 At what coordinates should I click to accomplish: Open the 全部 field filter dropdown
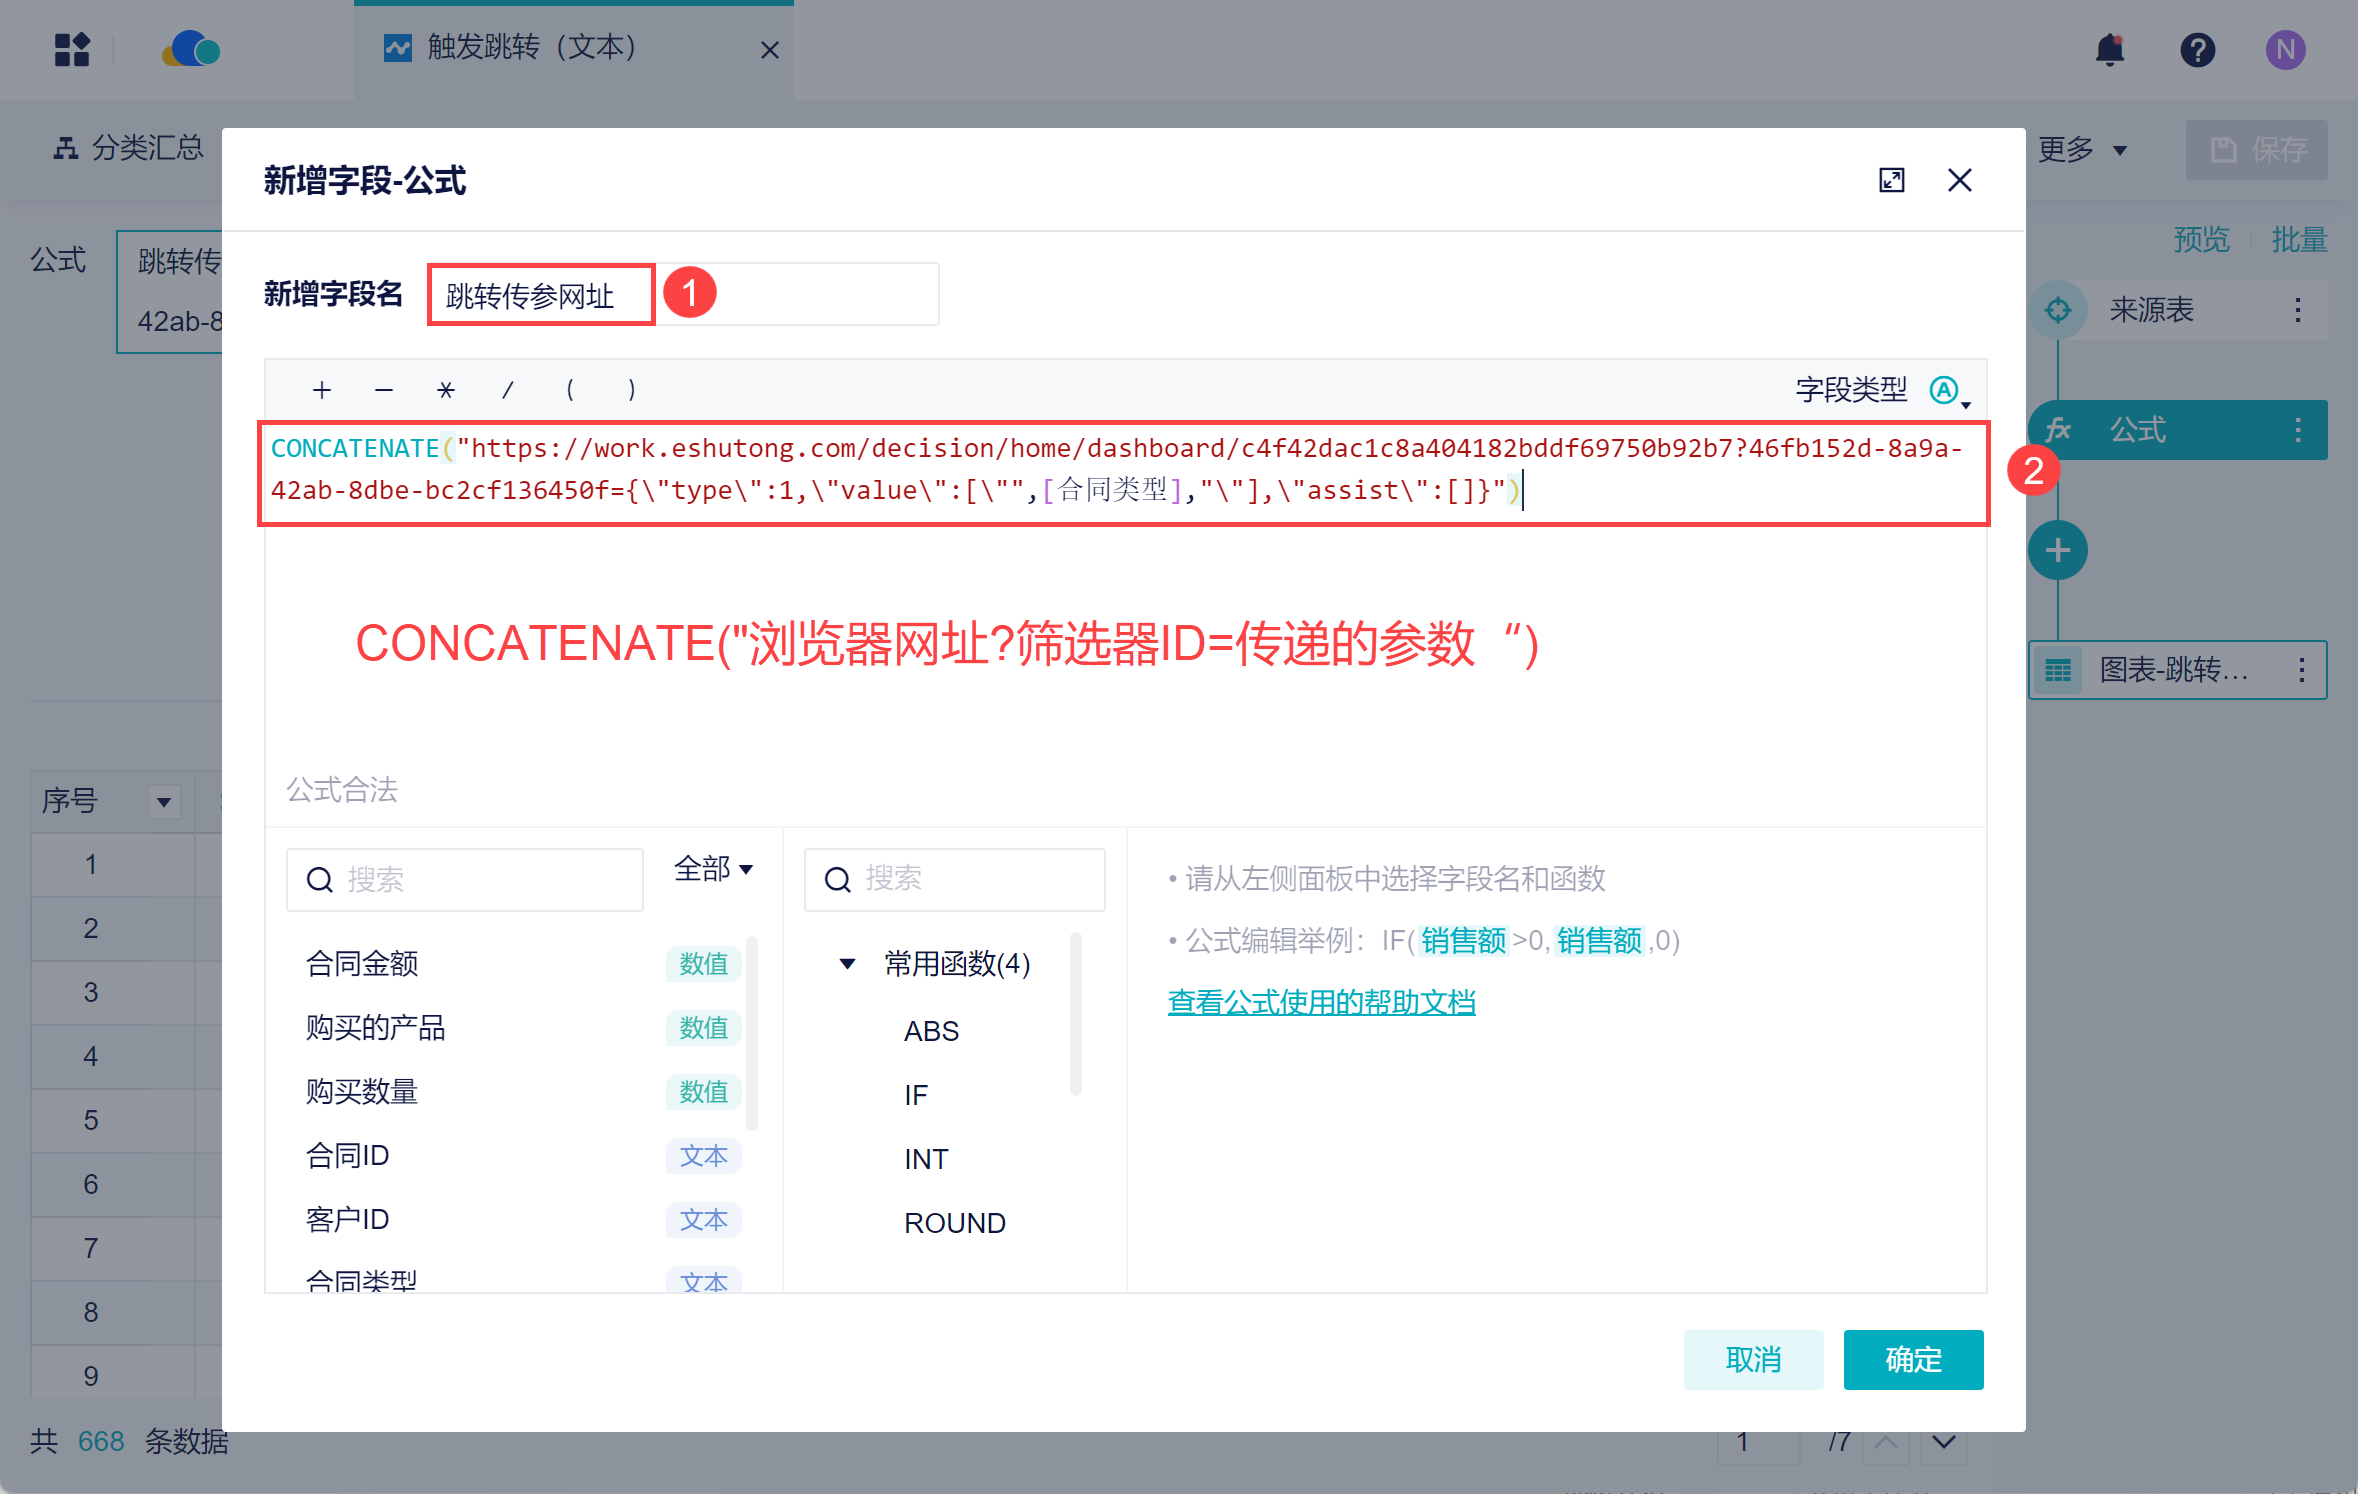[713, 868]
